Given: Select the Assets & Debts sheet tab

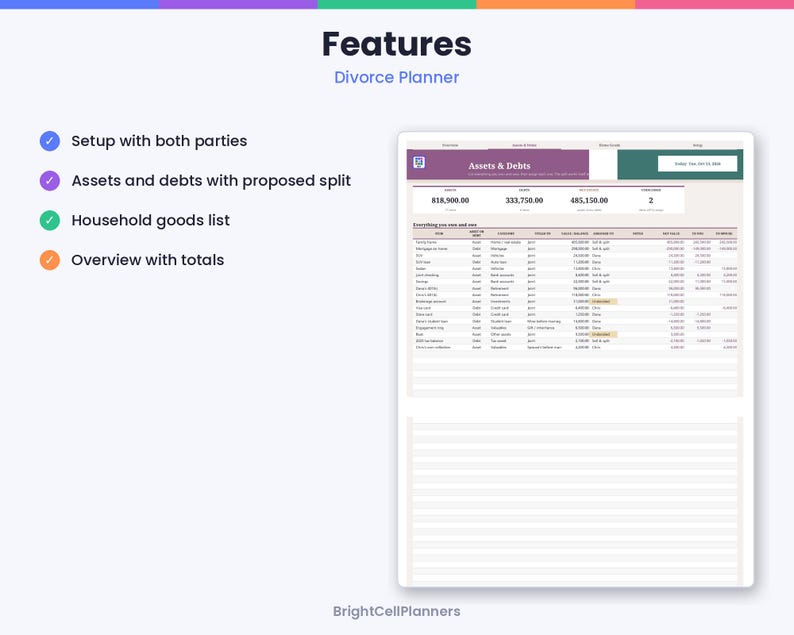Looking at the screenshot, I should point(524,145).
